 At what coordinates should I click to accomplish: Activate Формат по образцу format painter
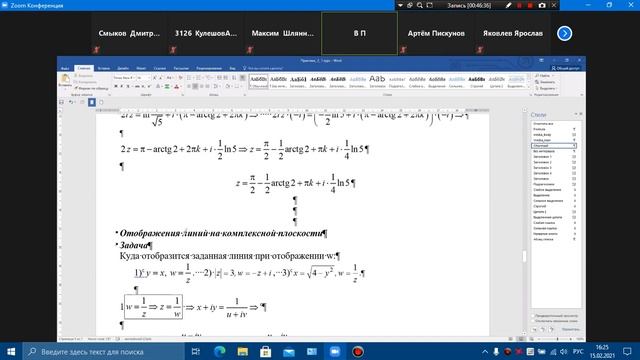[91, 88]
